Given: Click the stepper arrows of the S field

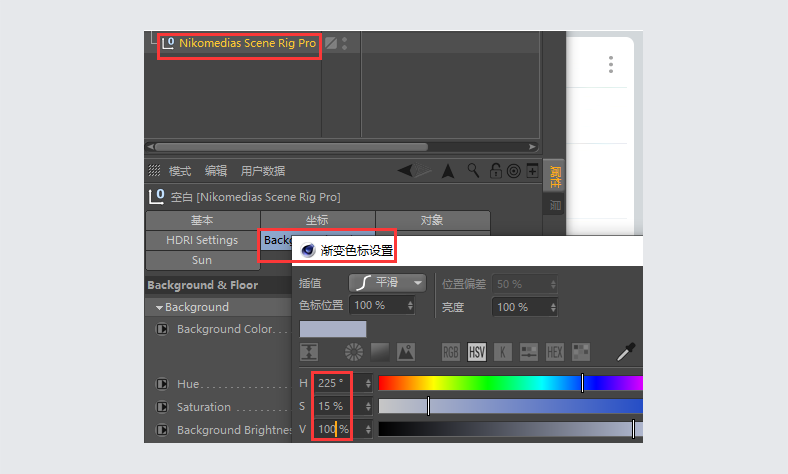Looking at the screenshot, I should 368,406.
